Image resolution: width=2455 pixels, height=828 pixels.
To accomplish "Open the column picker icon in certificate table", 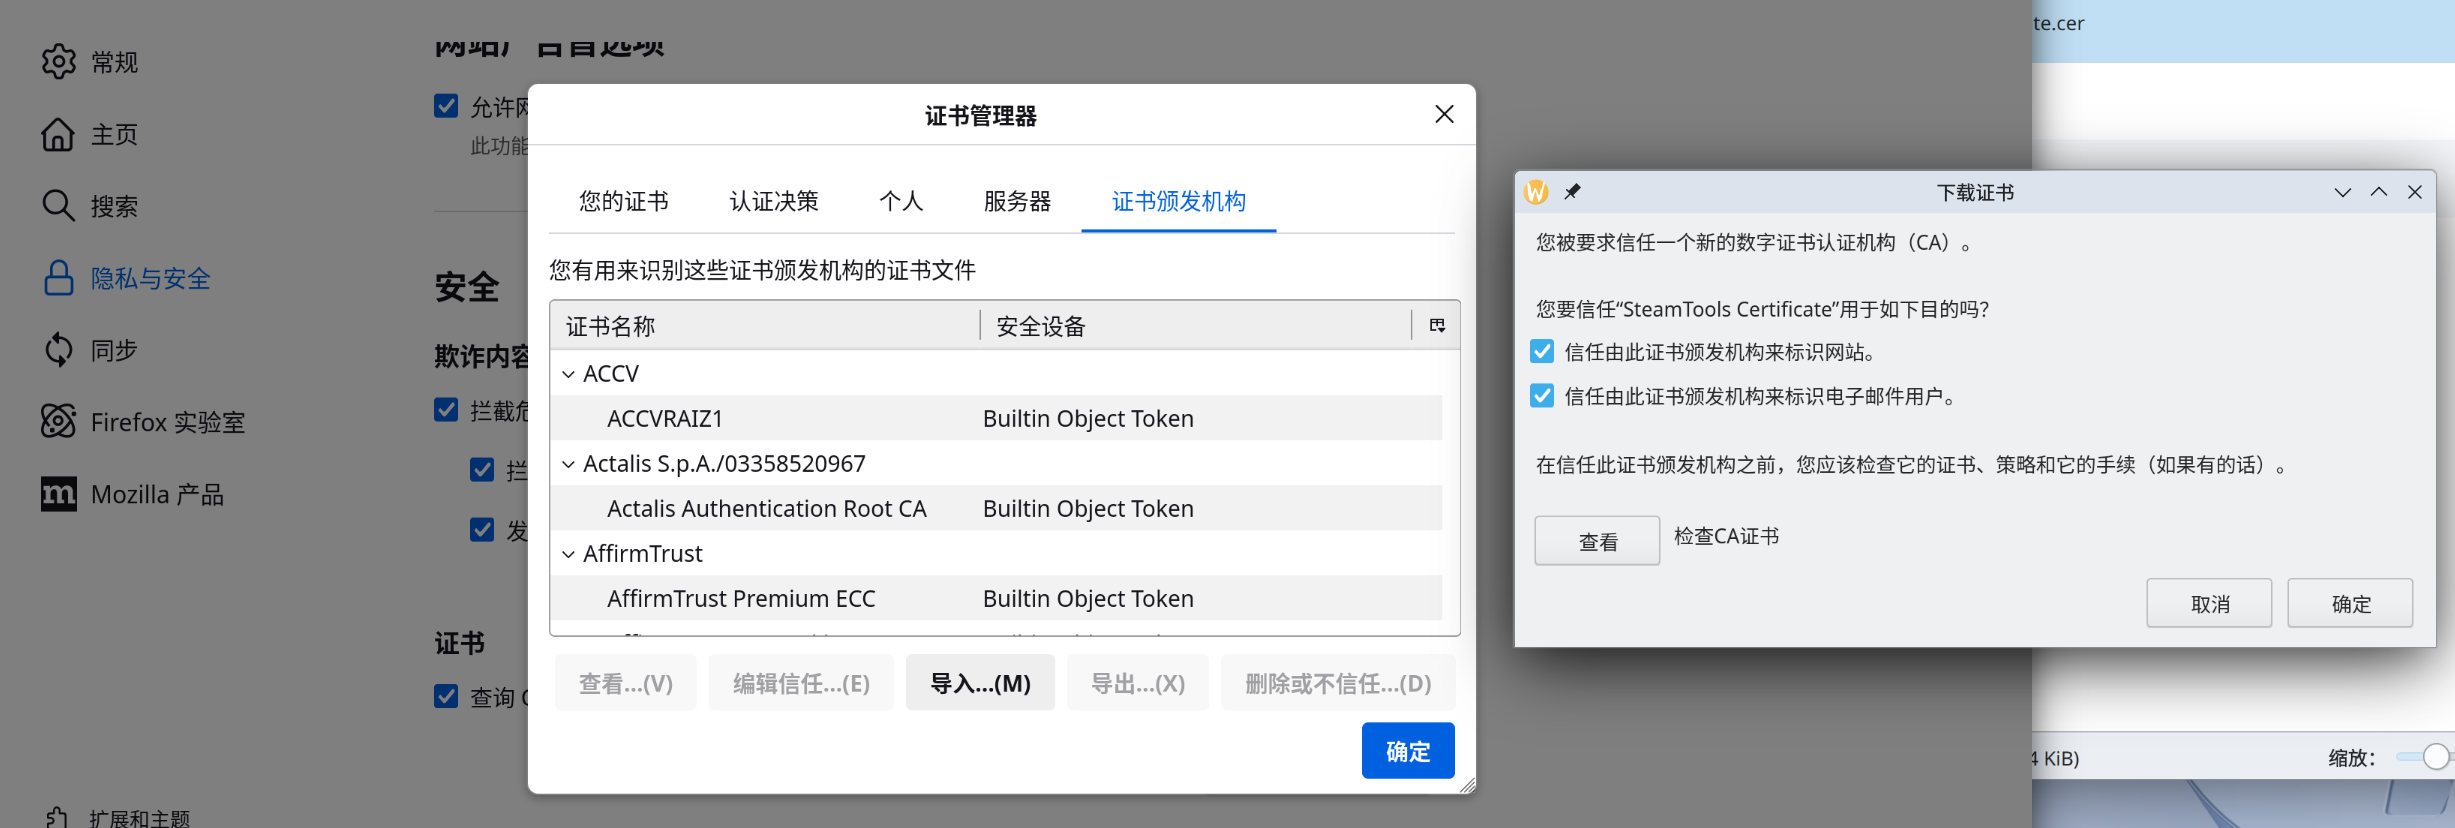I will pos(1437,325).
